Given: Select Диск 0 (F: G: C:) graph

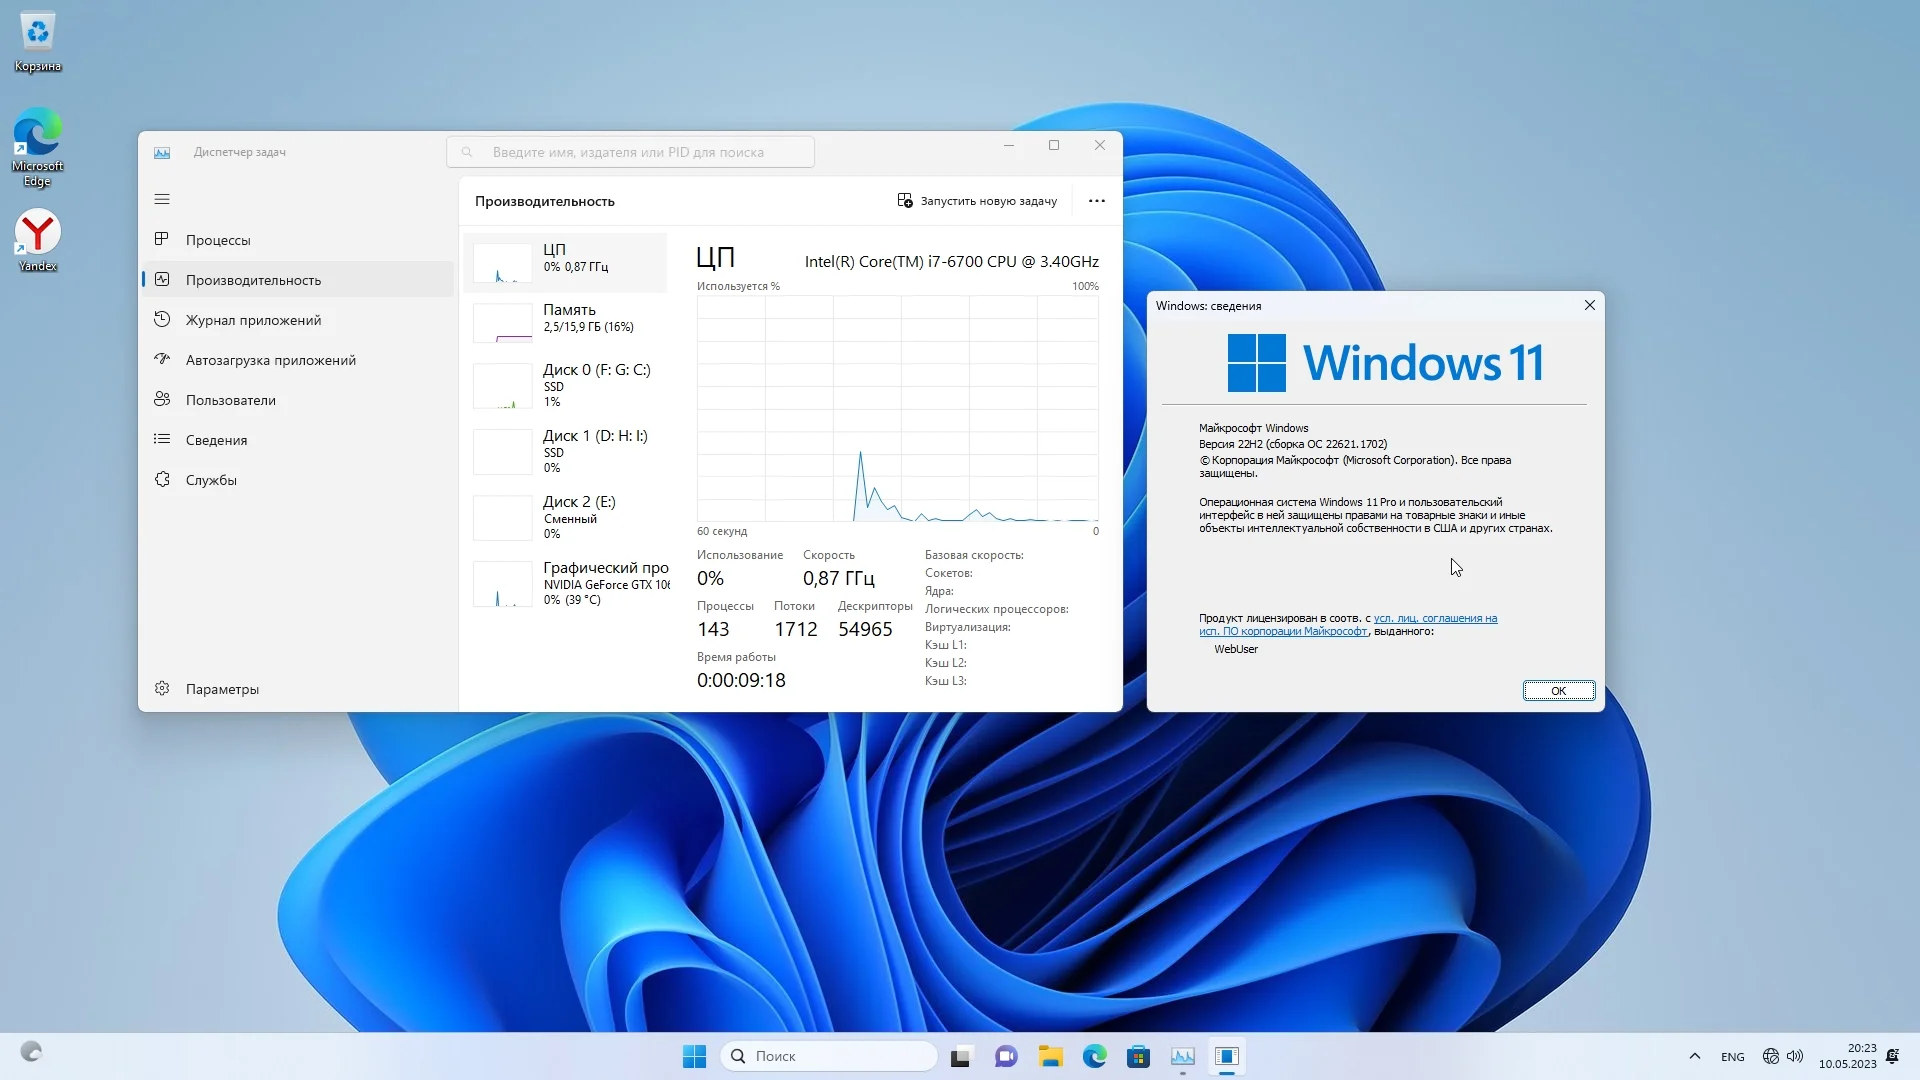Looking at the screenshot, I should tap(567, 385).
